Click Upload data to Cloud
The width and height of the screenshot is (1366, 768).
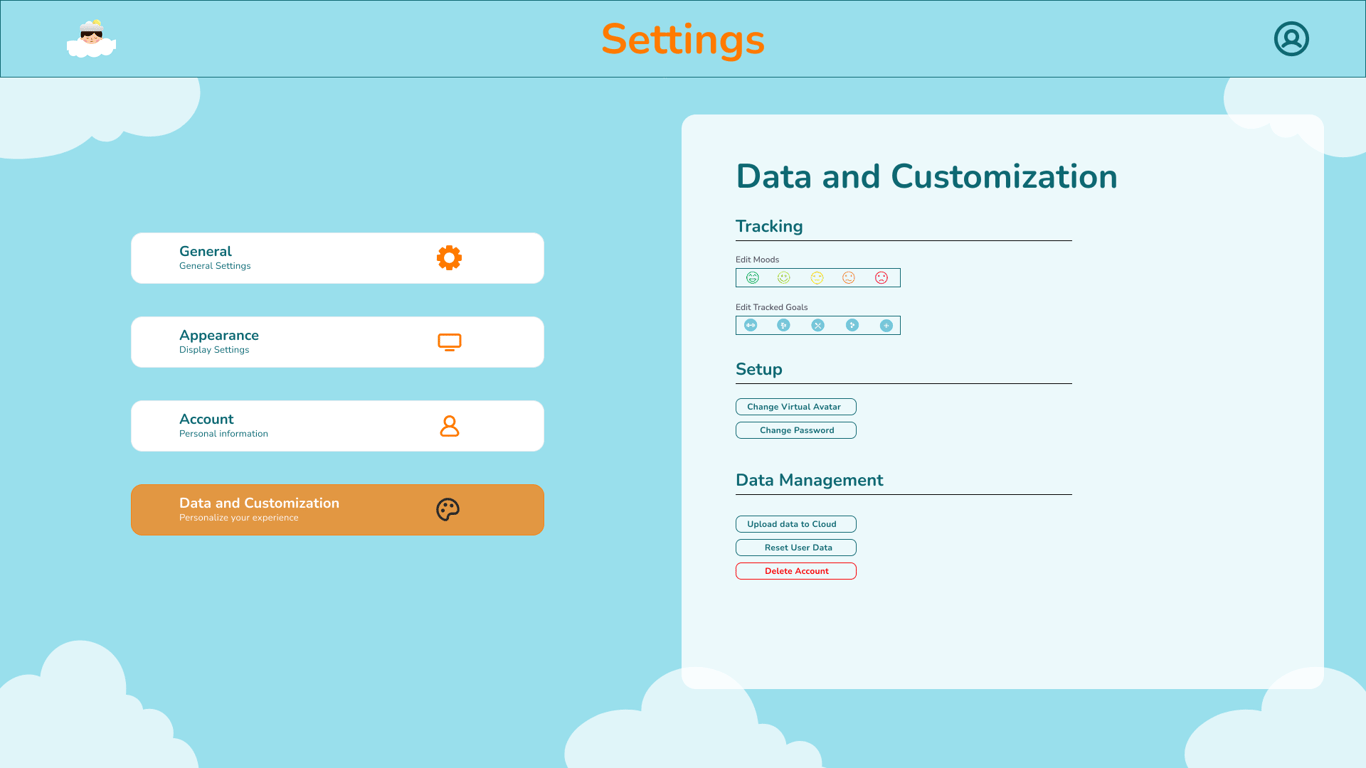[x=796, y=524]
